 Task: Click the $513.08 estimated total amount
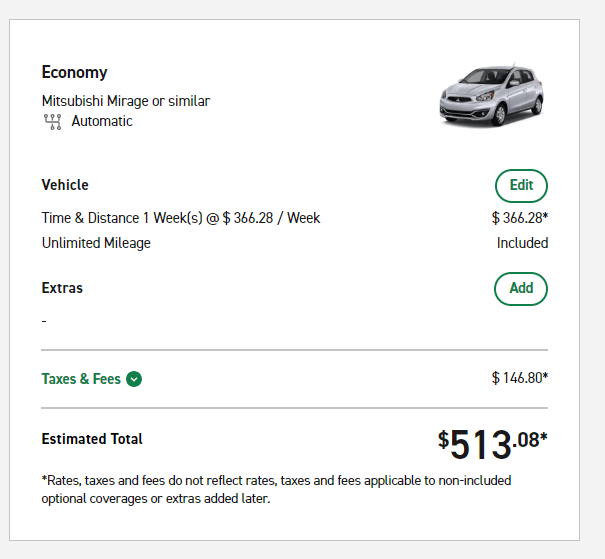[492, 443]
